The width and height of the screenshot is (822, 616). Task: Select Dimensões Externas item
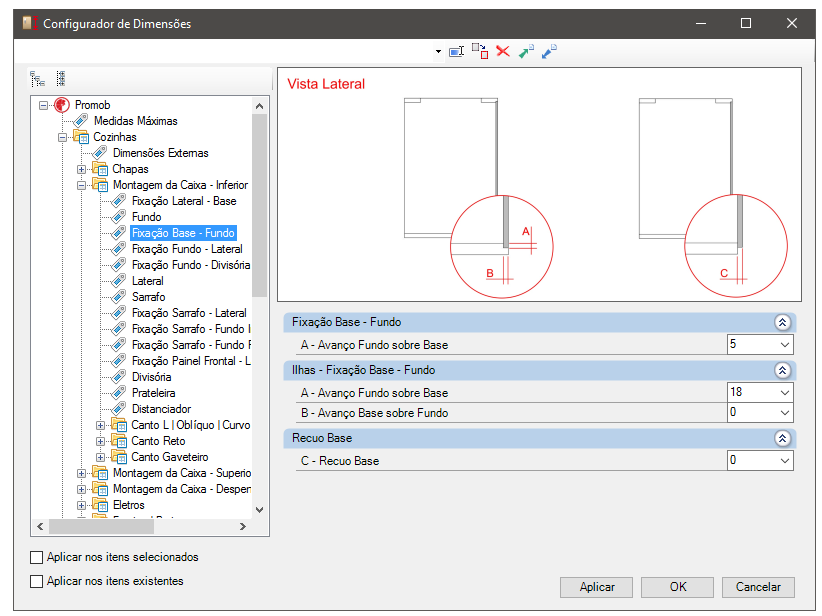point(160,153)
